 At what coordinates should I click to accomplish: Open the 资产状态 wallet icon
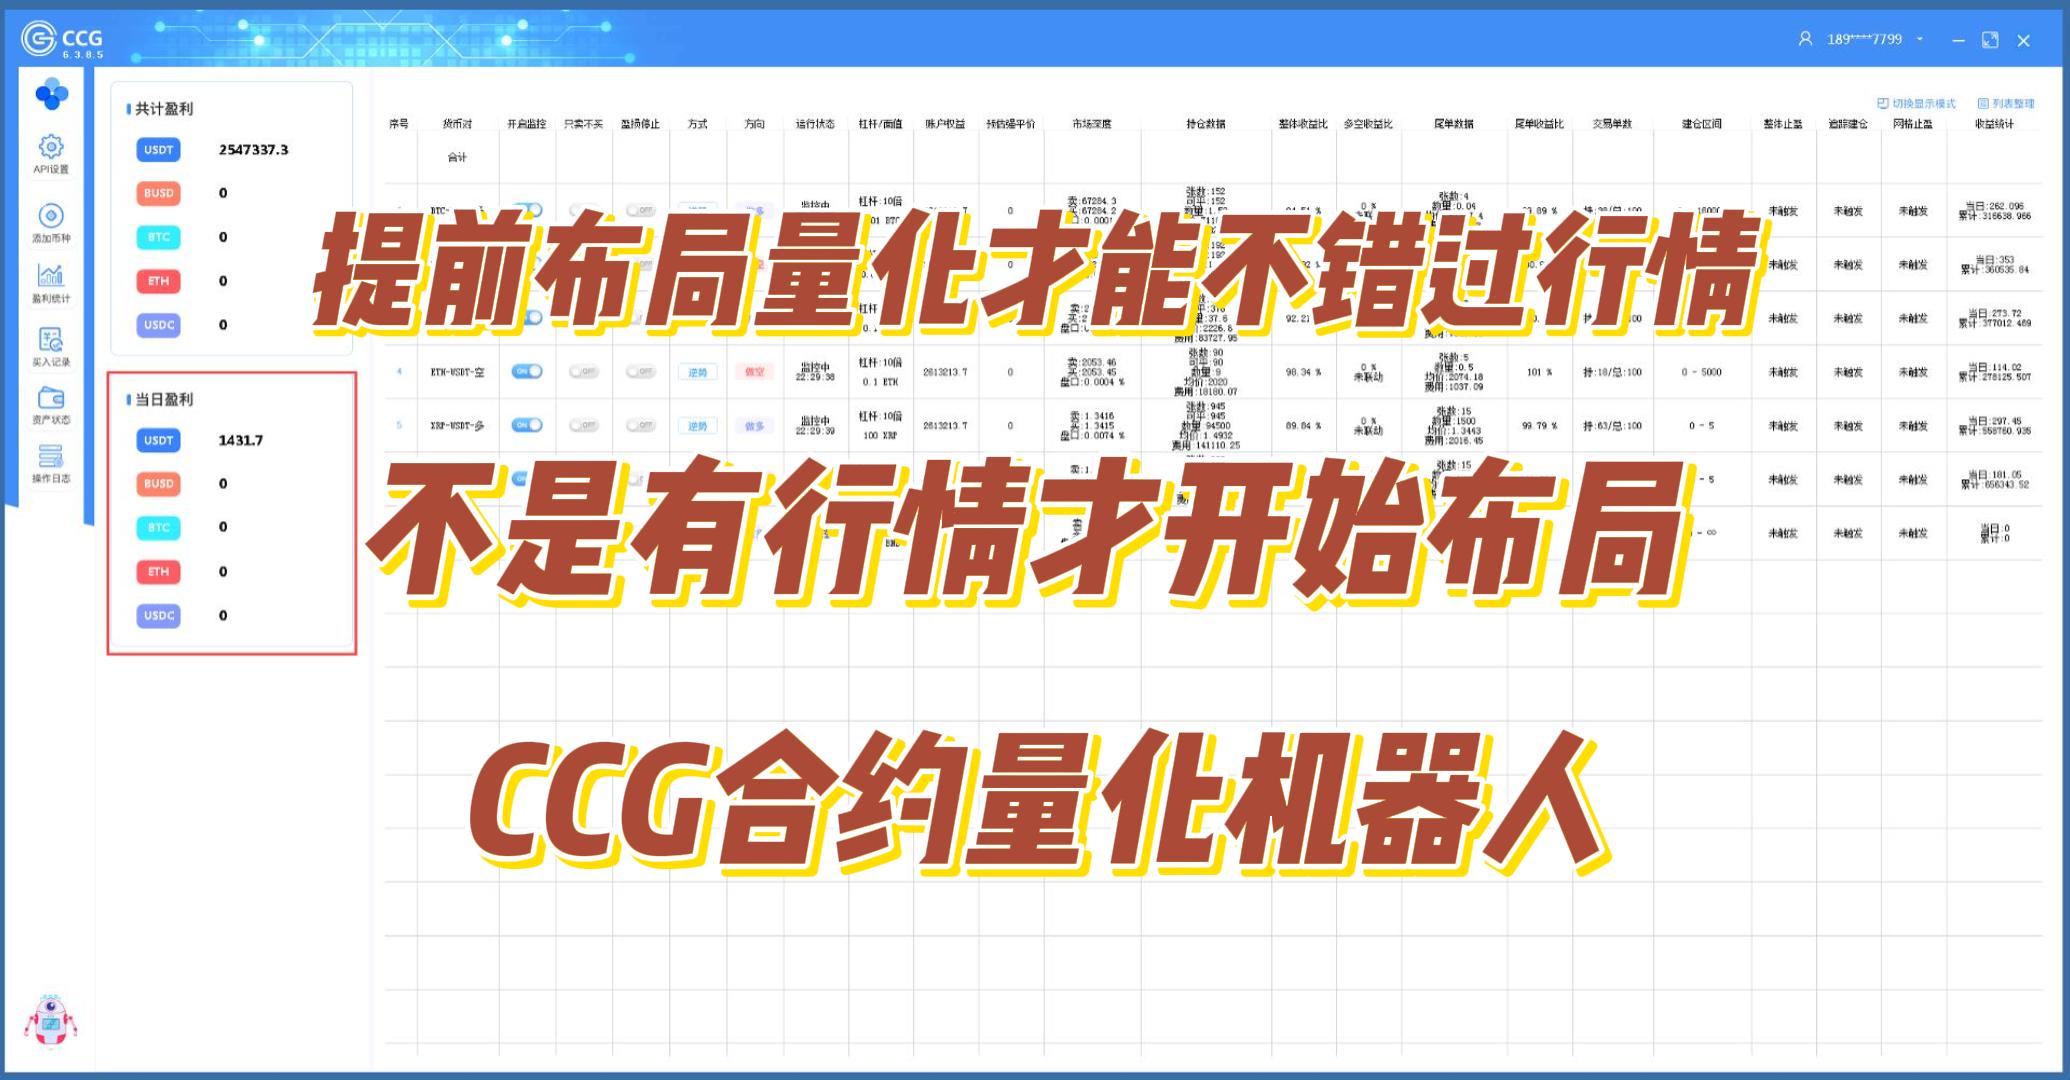(51, 398)
